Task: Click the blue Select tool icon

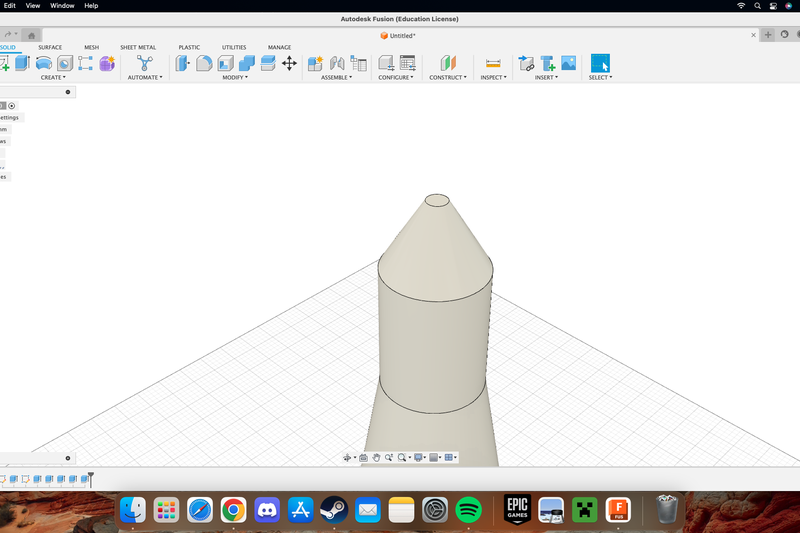Action: click(600, 63)
